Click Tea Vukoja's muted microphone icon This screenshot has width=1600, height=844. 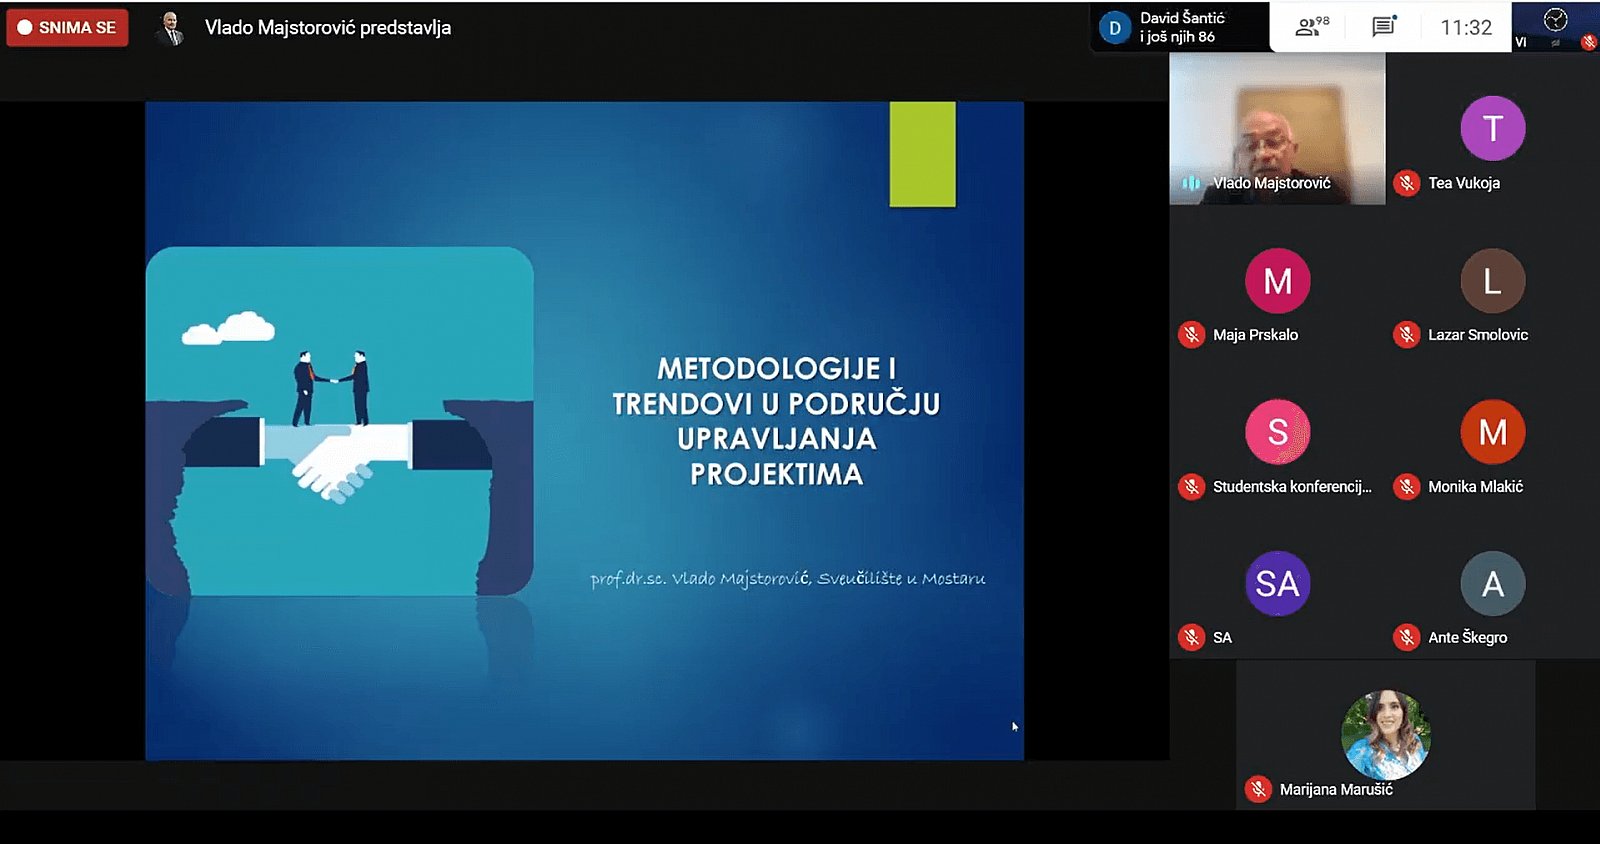click(x=1407, y=183)
